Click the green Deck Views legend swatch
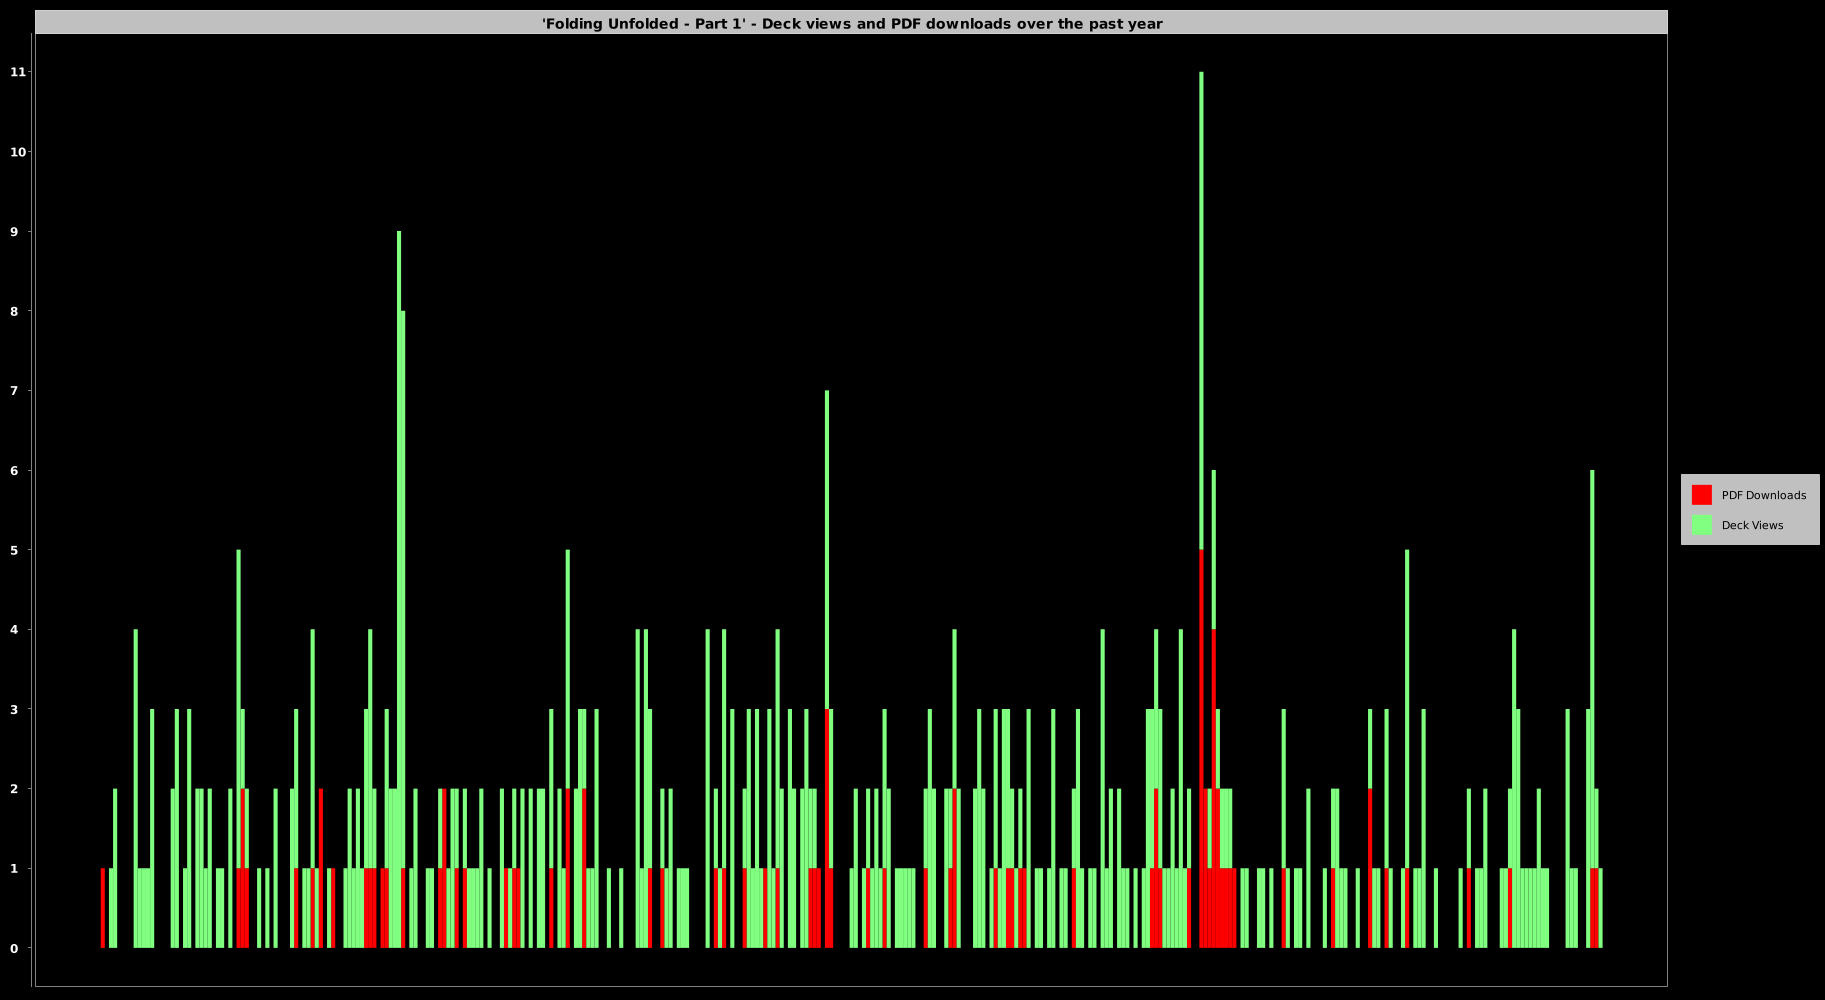Image resolution: width=1825 pixels, height=1000 pixels. 1701,525
